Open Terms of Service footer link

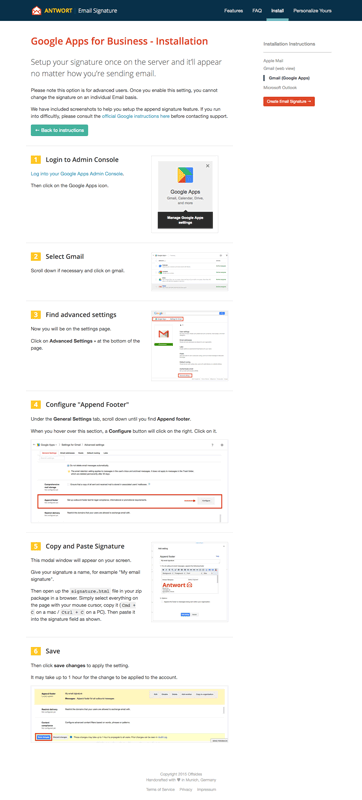coord(160,789)
